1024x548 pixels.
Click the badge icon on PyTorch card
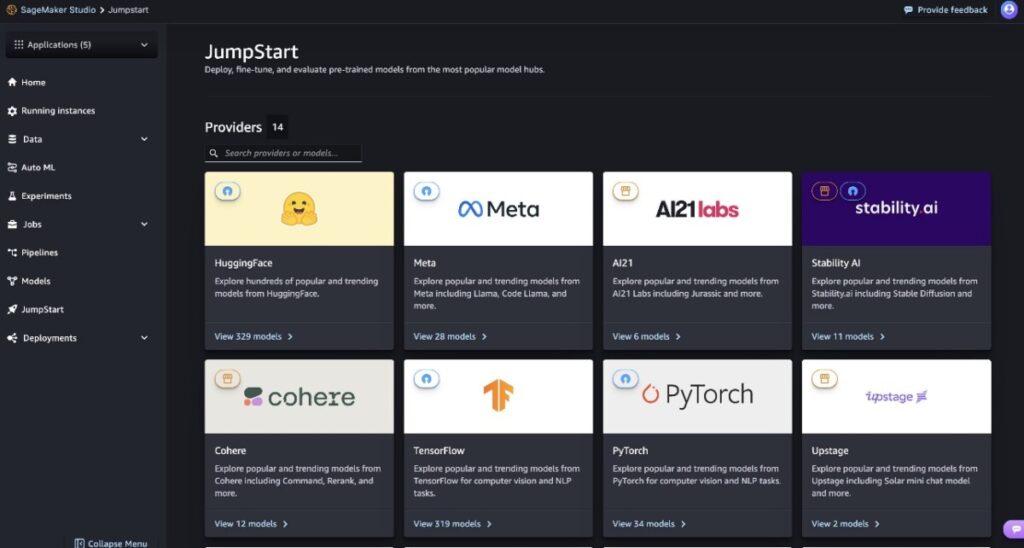point(626,379)
